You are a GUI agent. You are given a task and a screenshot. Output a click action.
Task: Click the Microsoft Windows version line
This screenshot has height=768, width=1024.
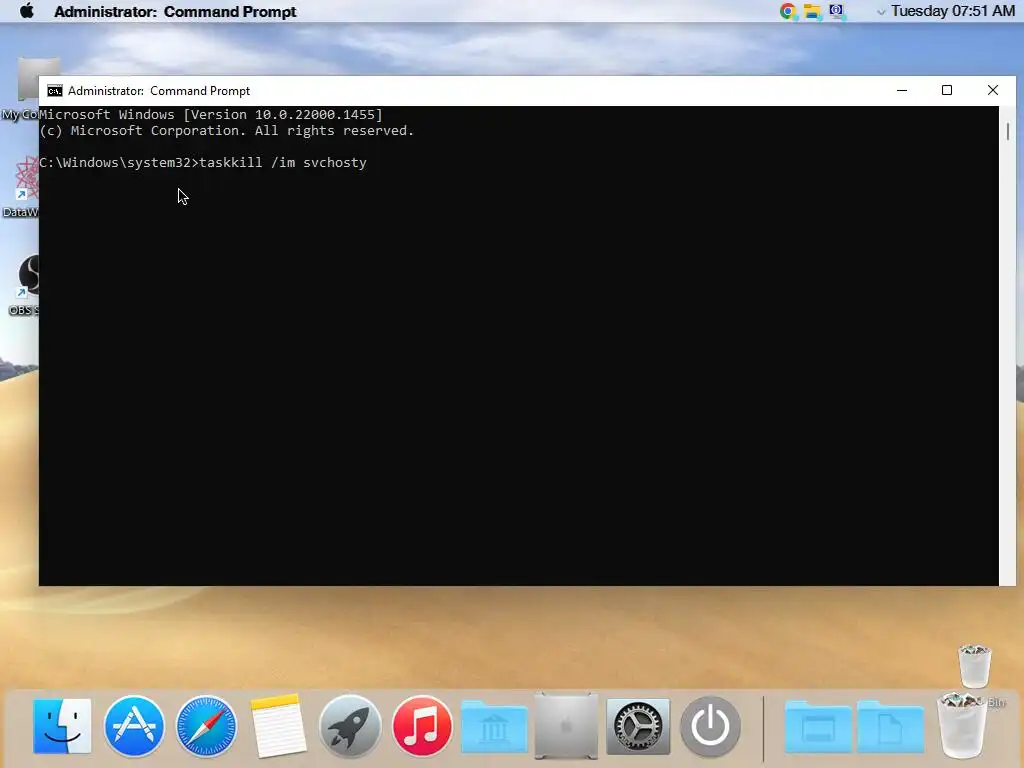pyautogui.click(x=211, y=114)
